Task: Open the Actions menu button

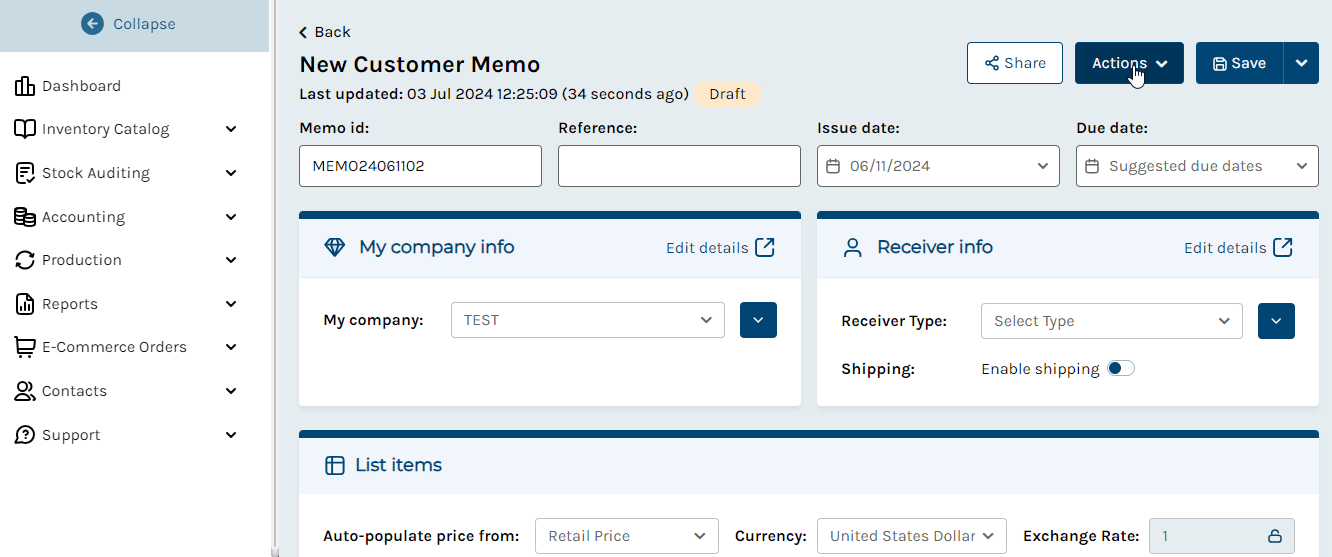Action: 1129,63
